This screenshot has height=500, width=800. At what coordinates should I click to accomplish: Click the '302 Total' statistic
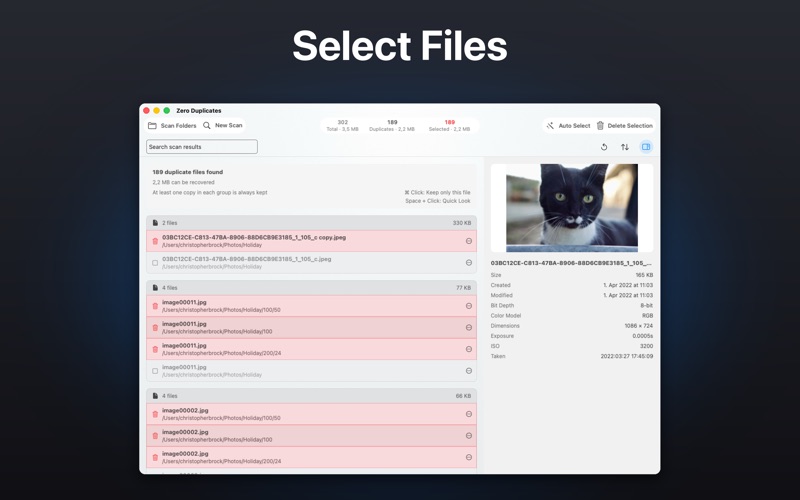[x=342, y=126]
